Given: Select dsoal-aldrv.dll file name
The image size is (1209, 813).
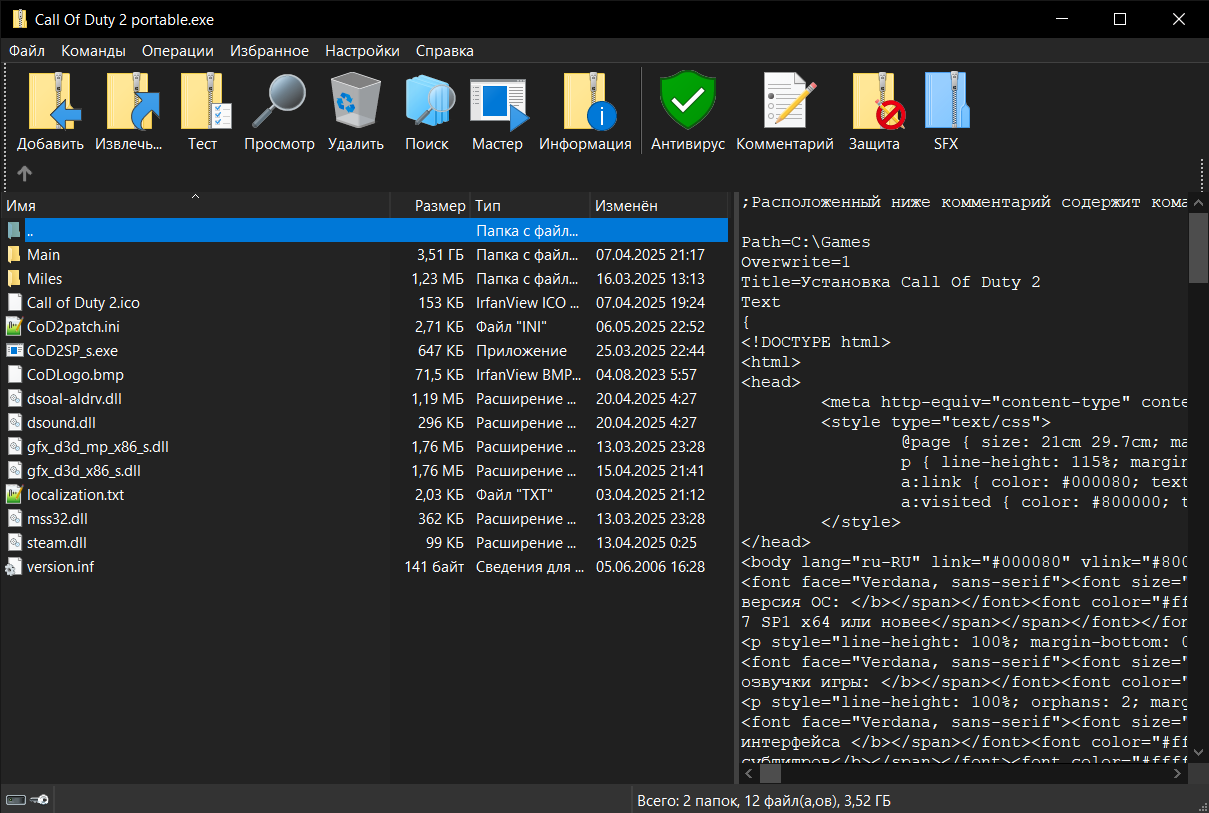Looking at the screenshot, I should click(x=74, y=399).
